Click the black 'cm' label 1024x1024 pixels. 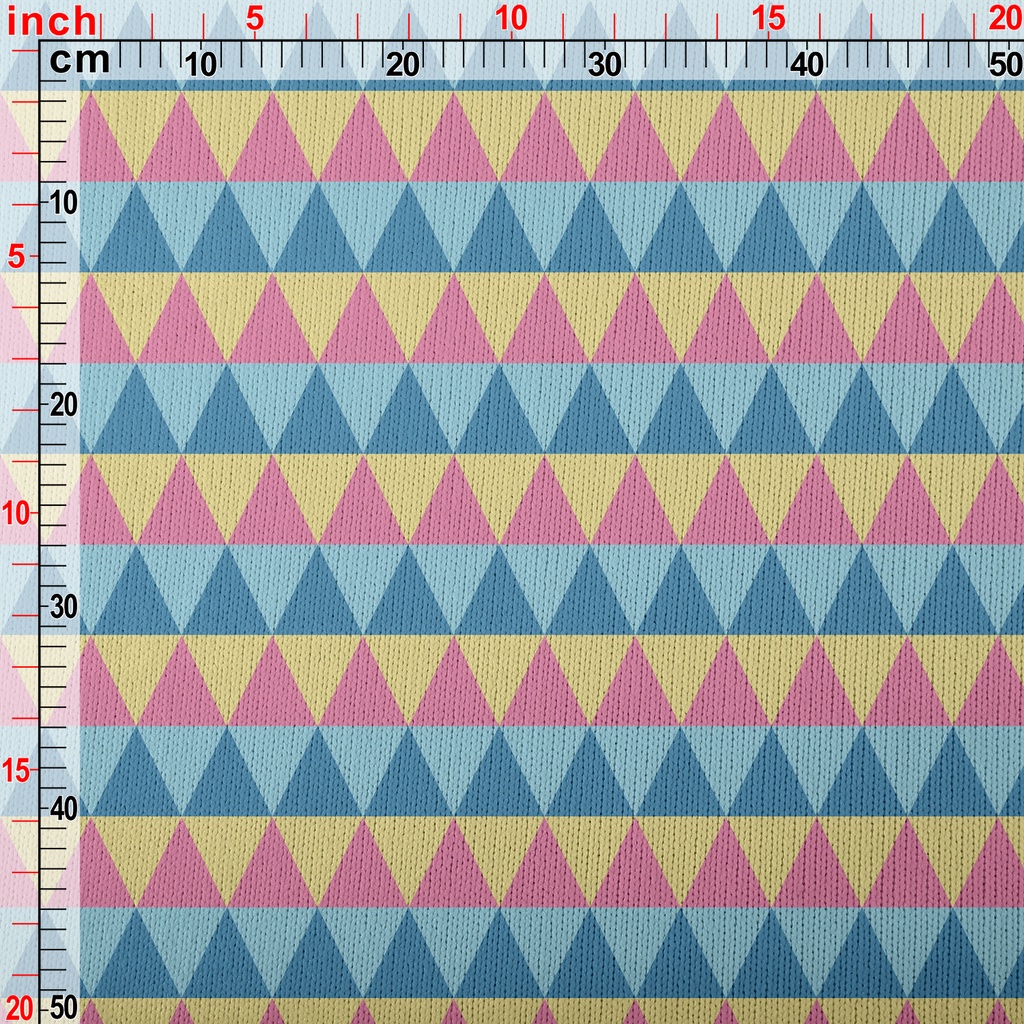[79, 61]
